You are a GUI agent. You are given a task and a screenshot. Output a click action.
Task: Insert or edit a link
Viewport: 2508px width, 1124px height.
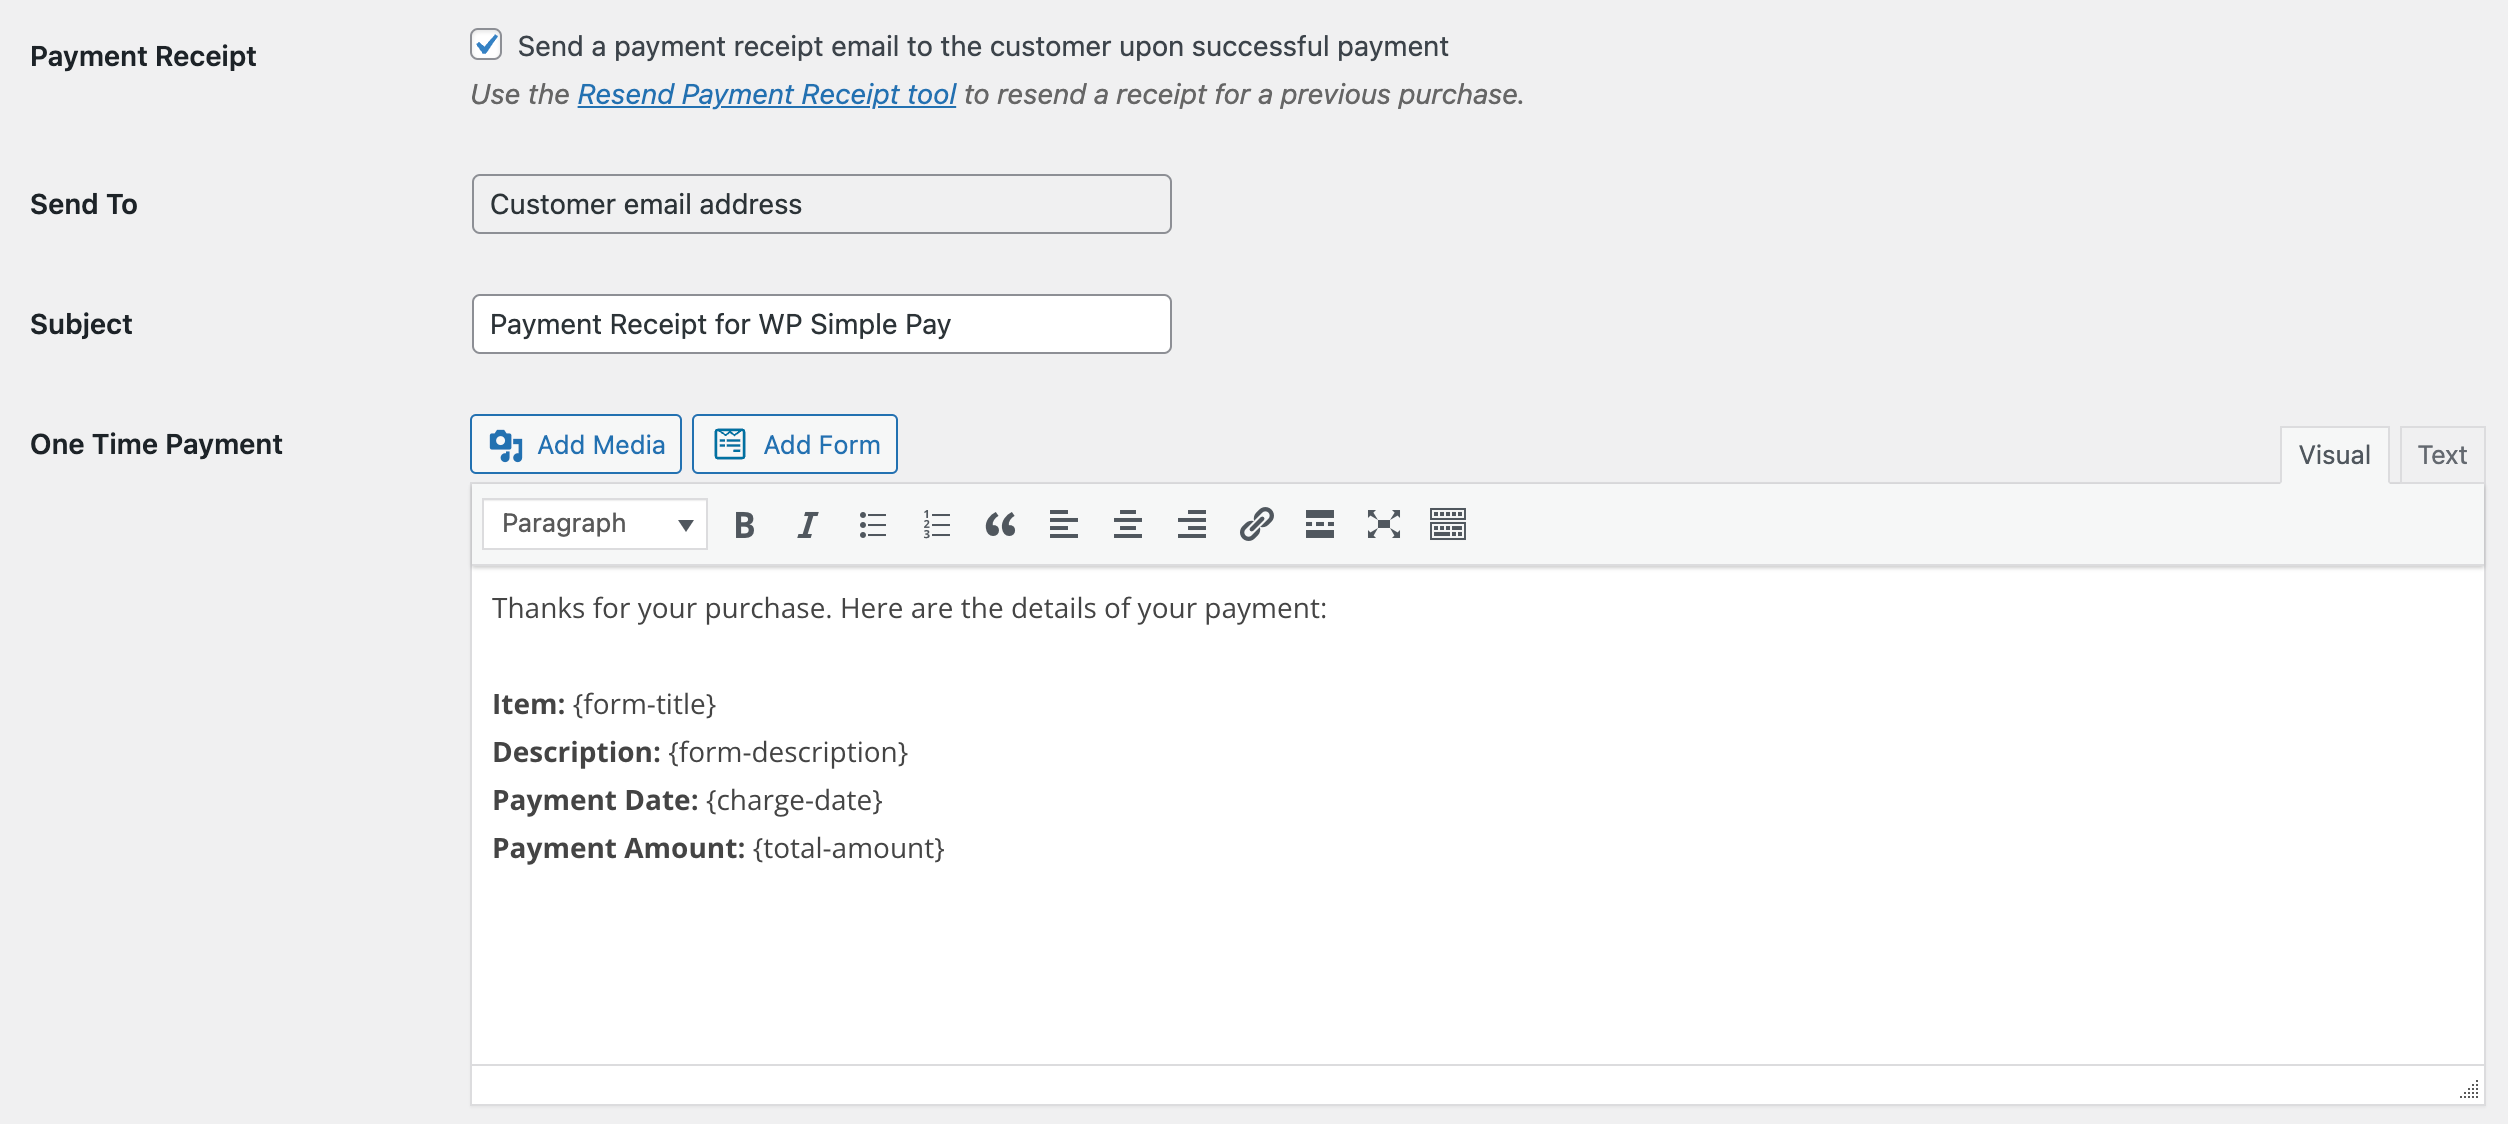[x=1256, y=524]
